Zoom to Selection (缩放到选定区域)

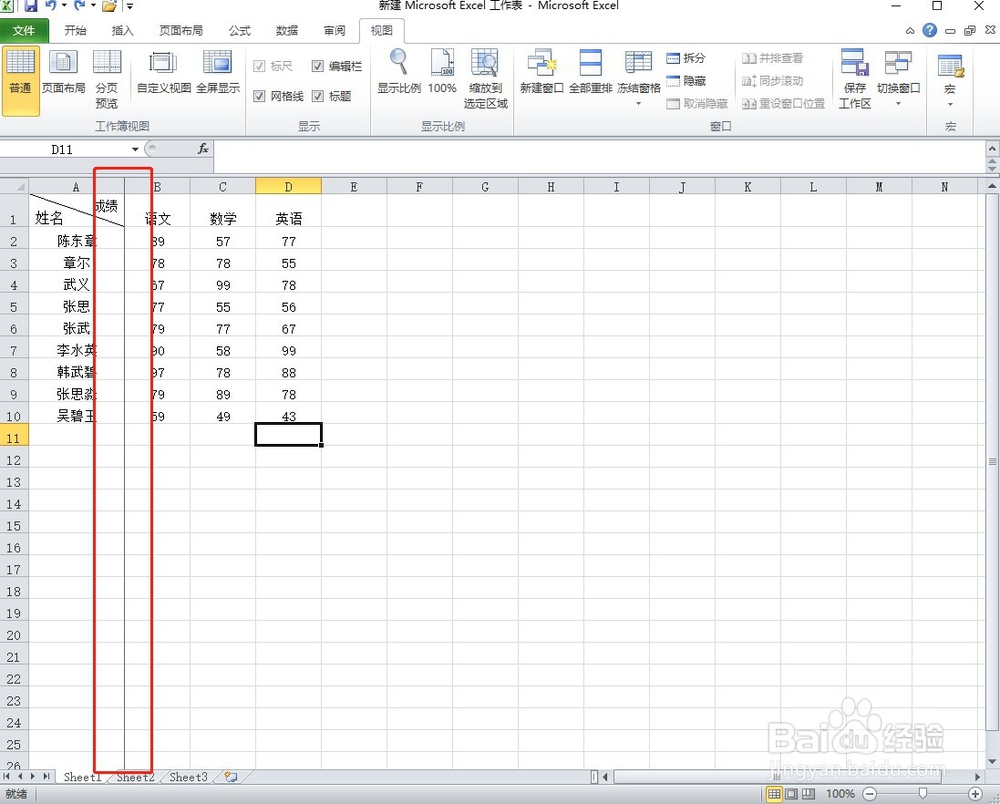coord(485,80)
